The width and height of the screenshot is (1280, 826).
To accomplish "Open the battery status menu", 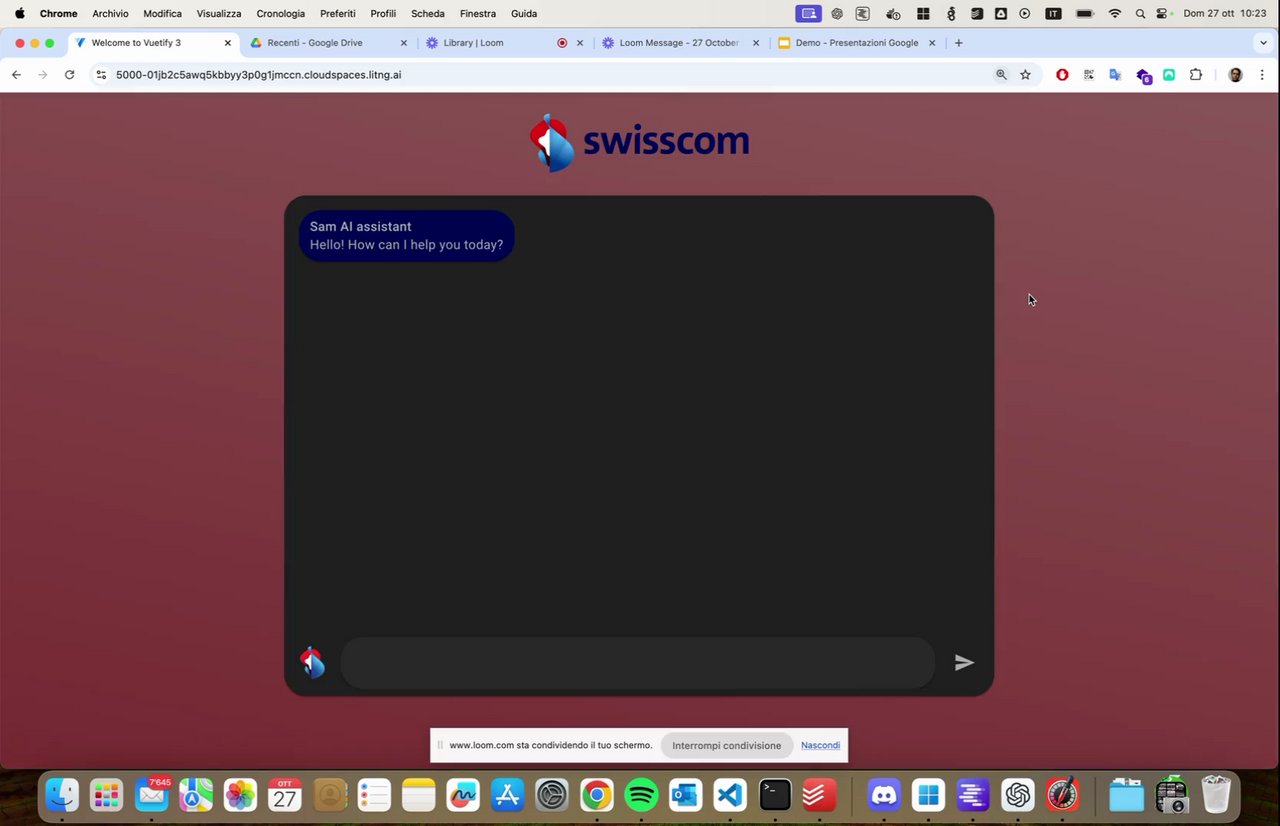I will [x=1084, y=14].
